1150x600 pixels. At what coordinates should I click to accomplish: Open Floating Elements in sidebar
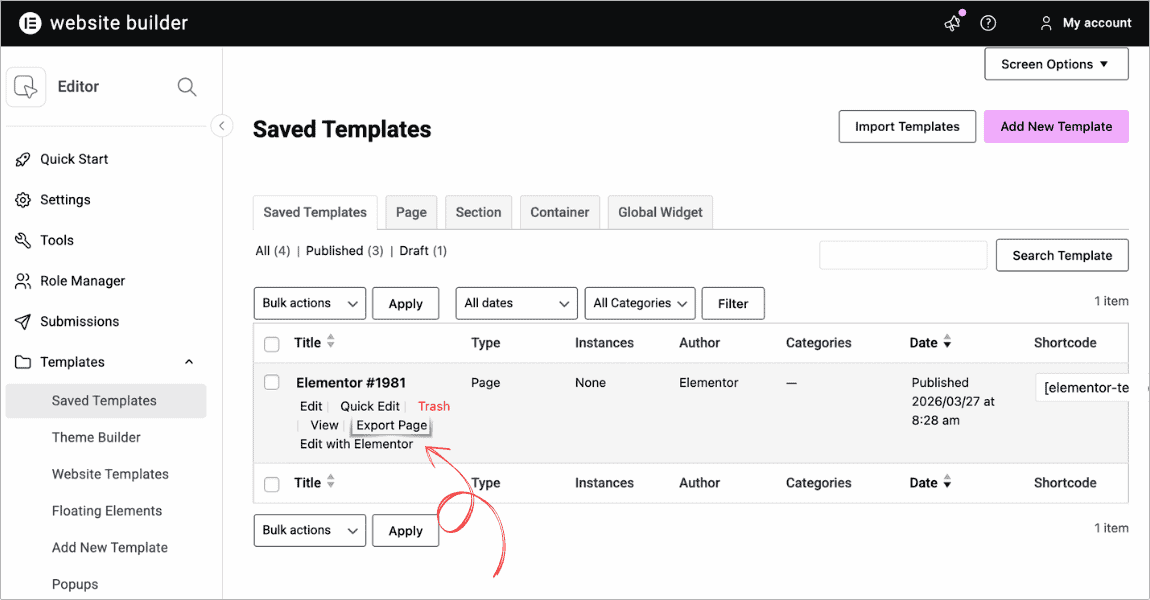click(107, 511)
